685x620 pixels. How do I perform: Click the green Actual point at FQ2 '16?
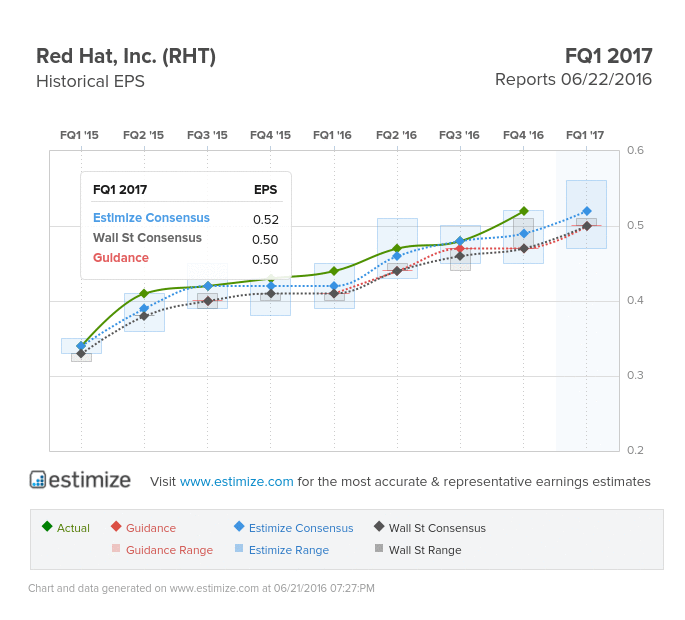click(x=397, y=249)
